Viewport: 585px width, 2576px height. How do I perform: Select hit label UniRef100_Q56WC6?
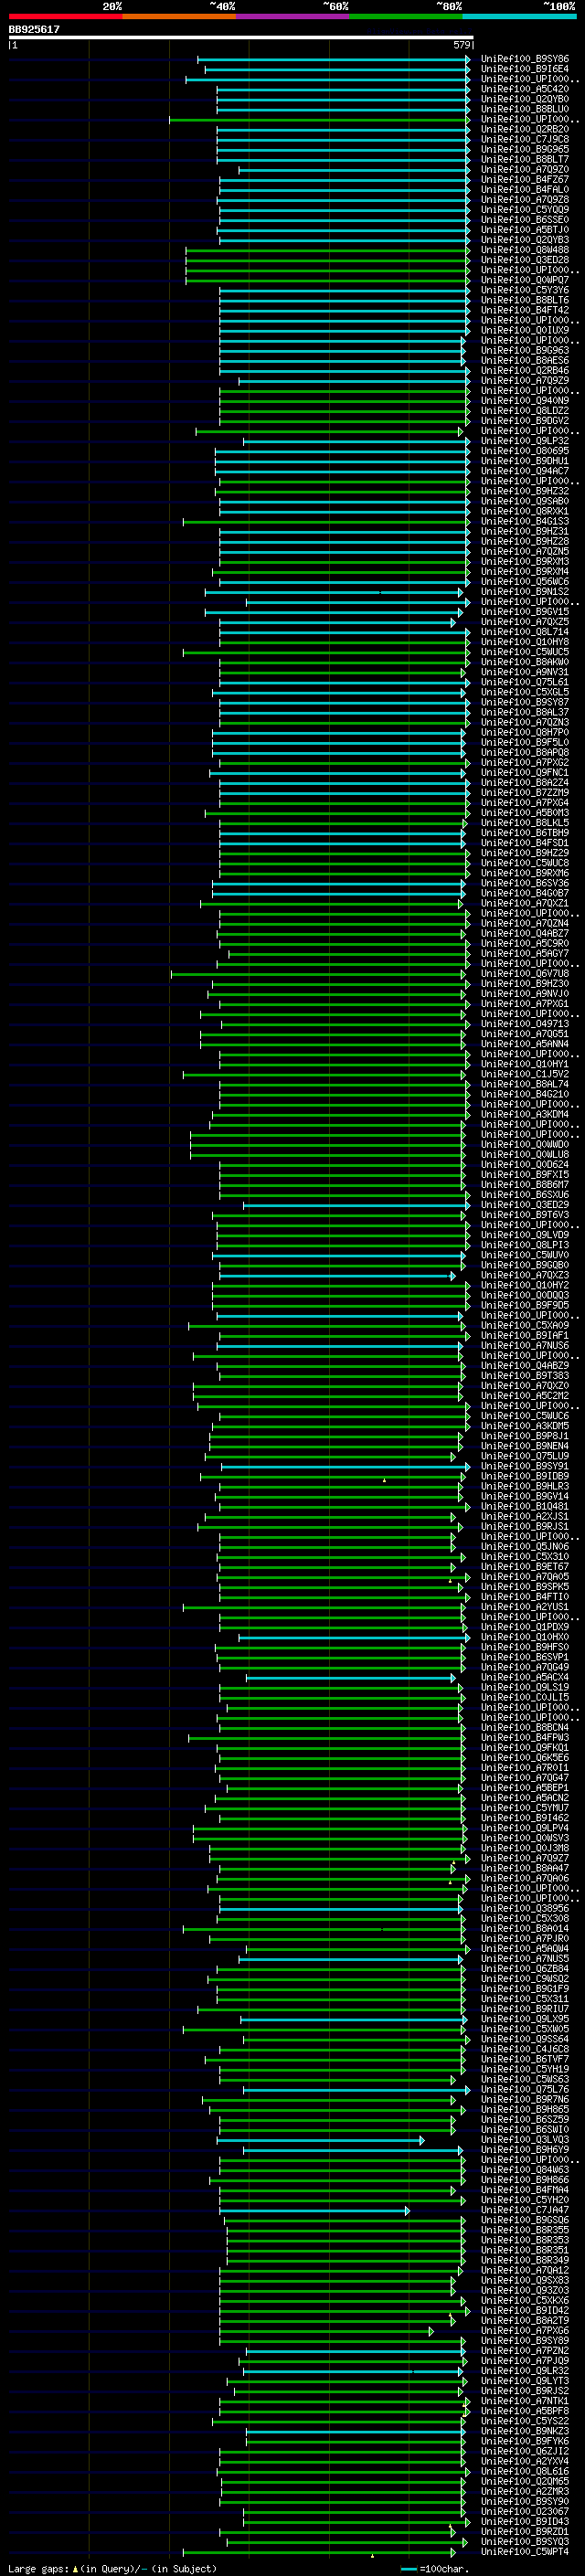coord(524,582)
